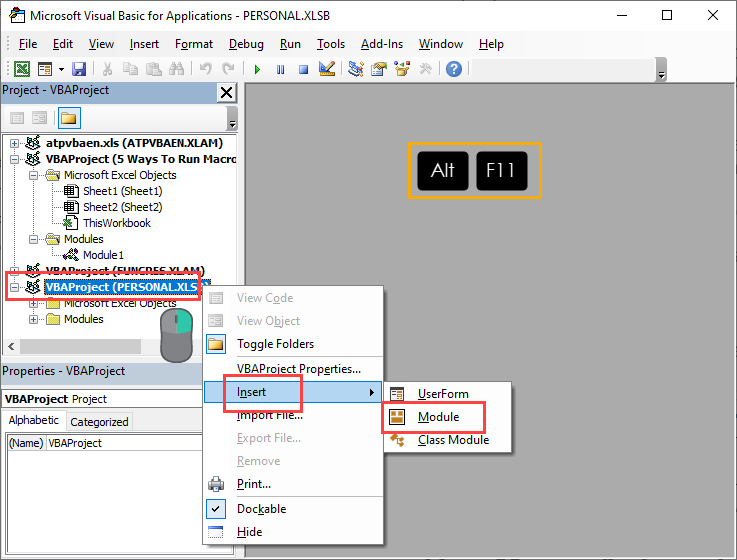This screenshot has width=737, height=560.
Task: Open the Insert menu in menu bar
Action: click(144, 44)
